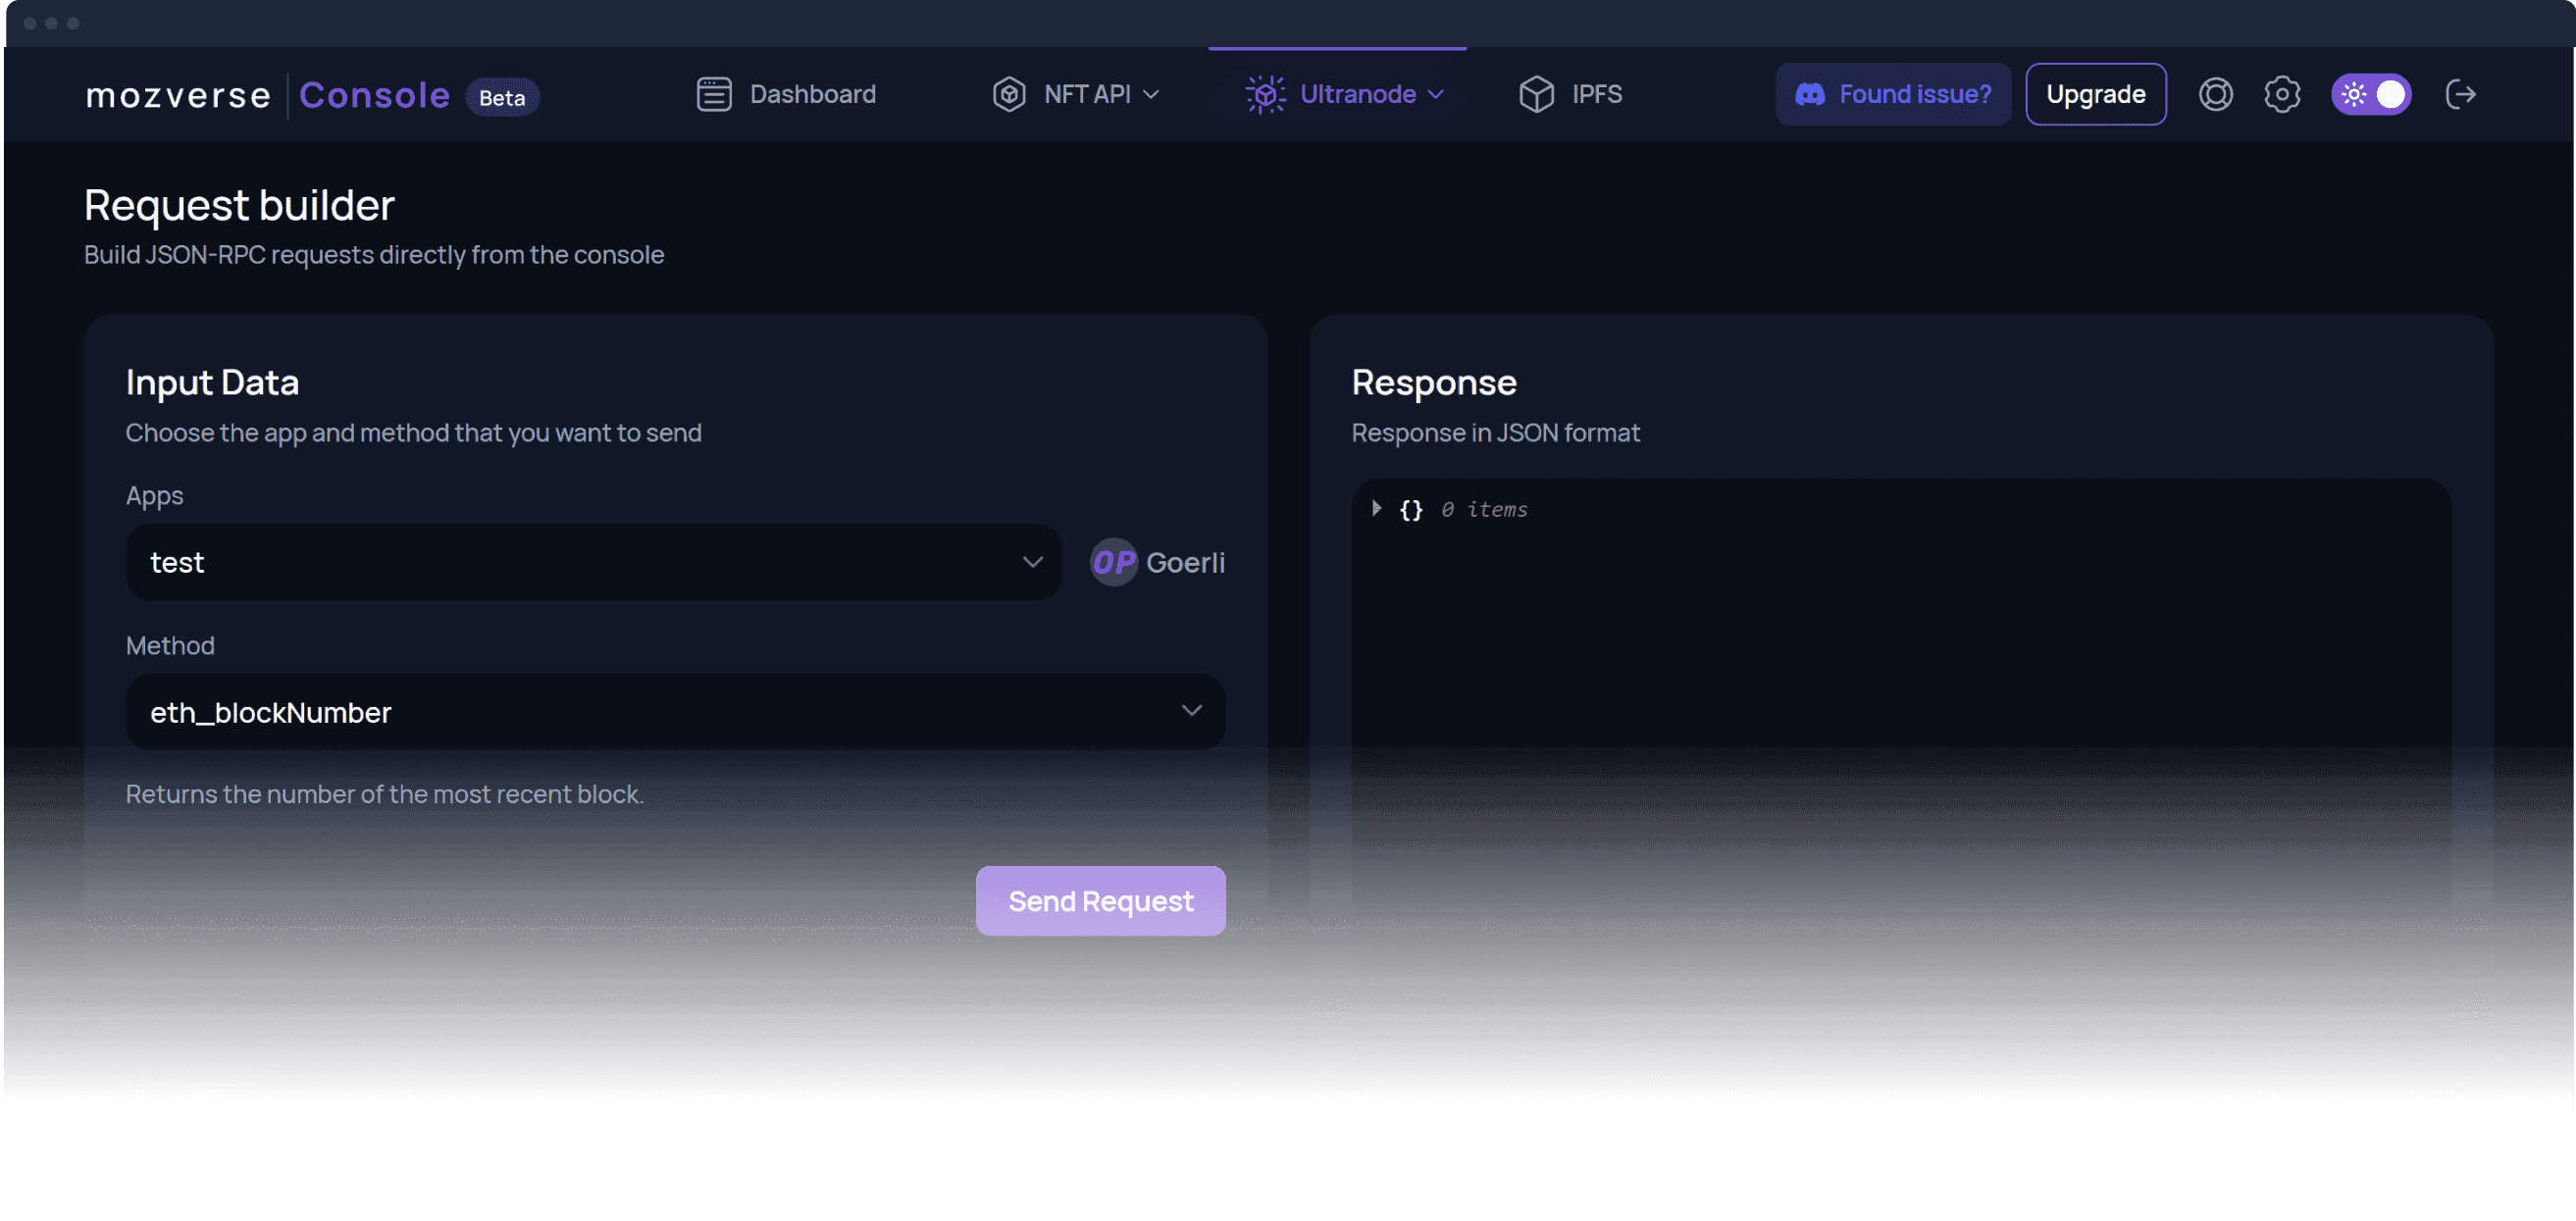Image resolution: width=2576 pixels, height=1221 pixels.
Task: Click the NFT API hexagon icon
Action: (1009, 94)
